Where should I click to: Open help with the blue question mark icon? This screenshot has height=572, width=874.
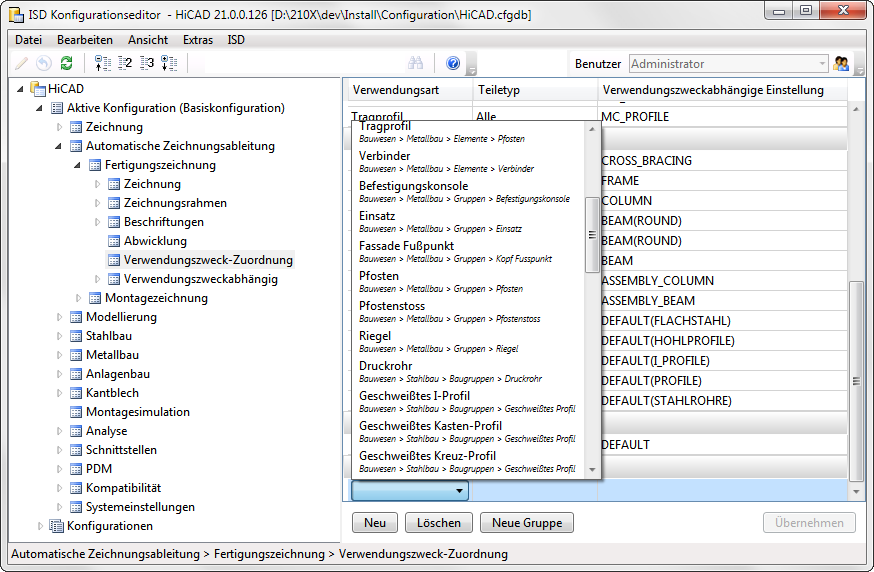coord(453,63)
